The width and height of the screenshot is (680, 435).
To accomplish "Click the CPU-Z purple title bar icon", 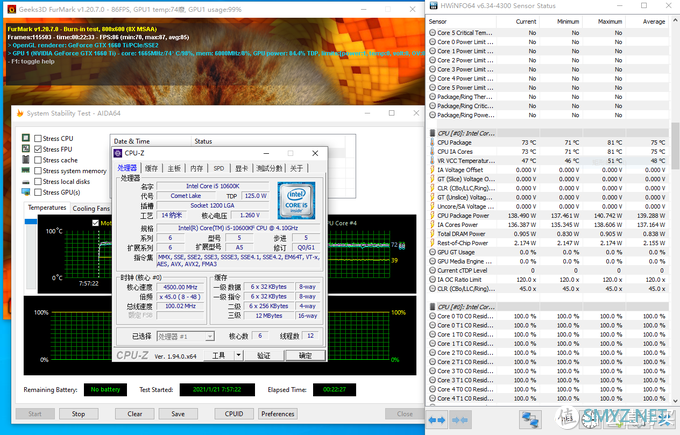I will pyautogui.click(x=118, y=153).
